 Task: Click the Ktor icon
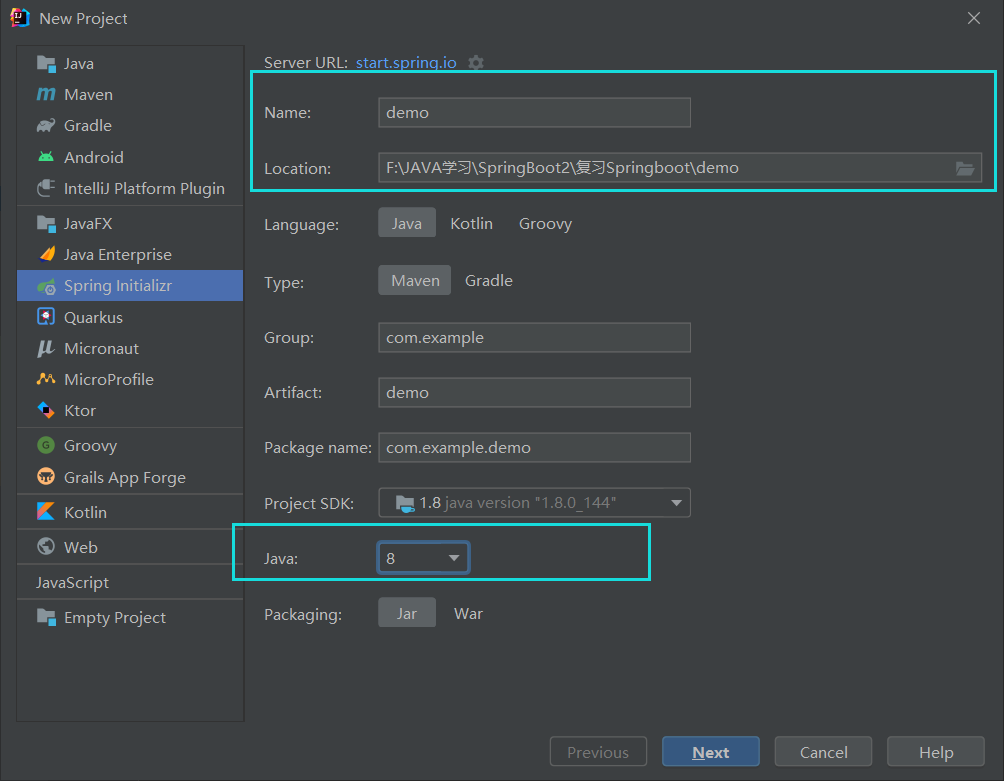pyautogui.click(x=46, y=410)
